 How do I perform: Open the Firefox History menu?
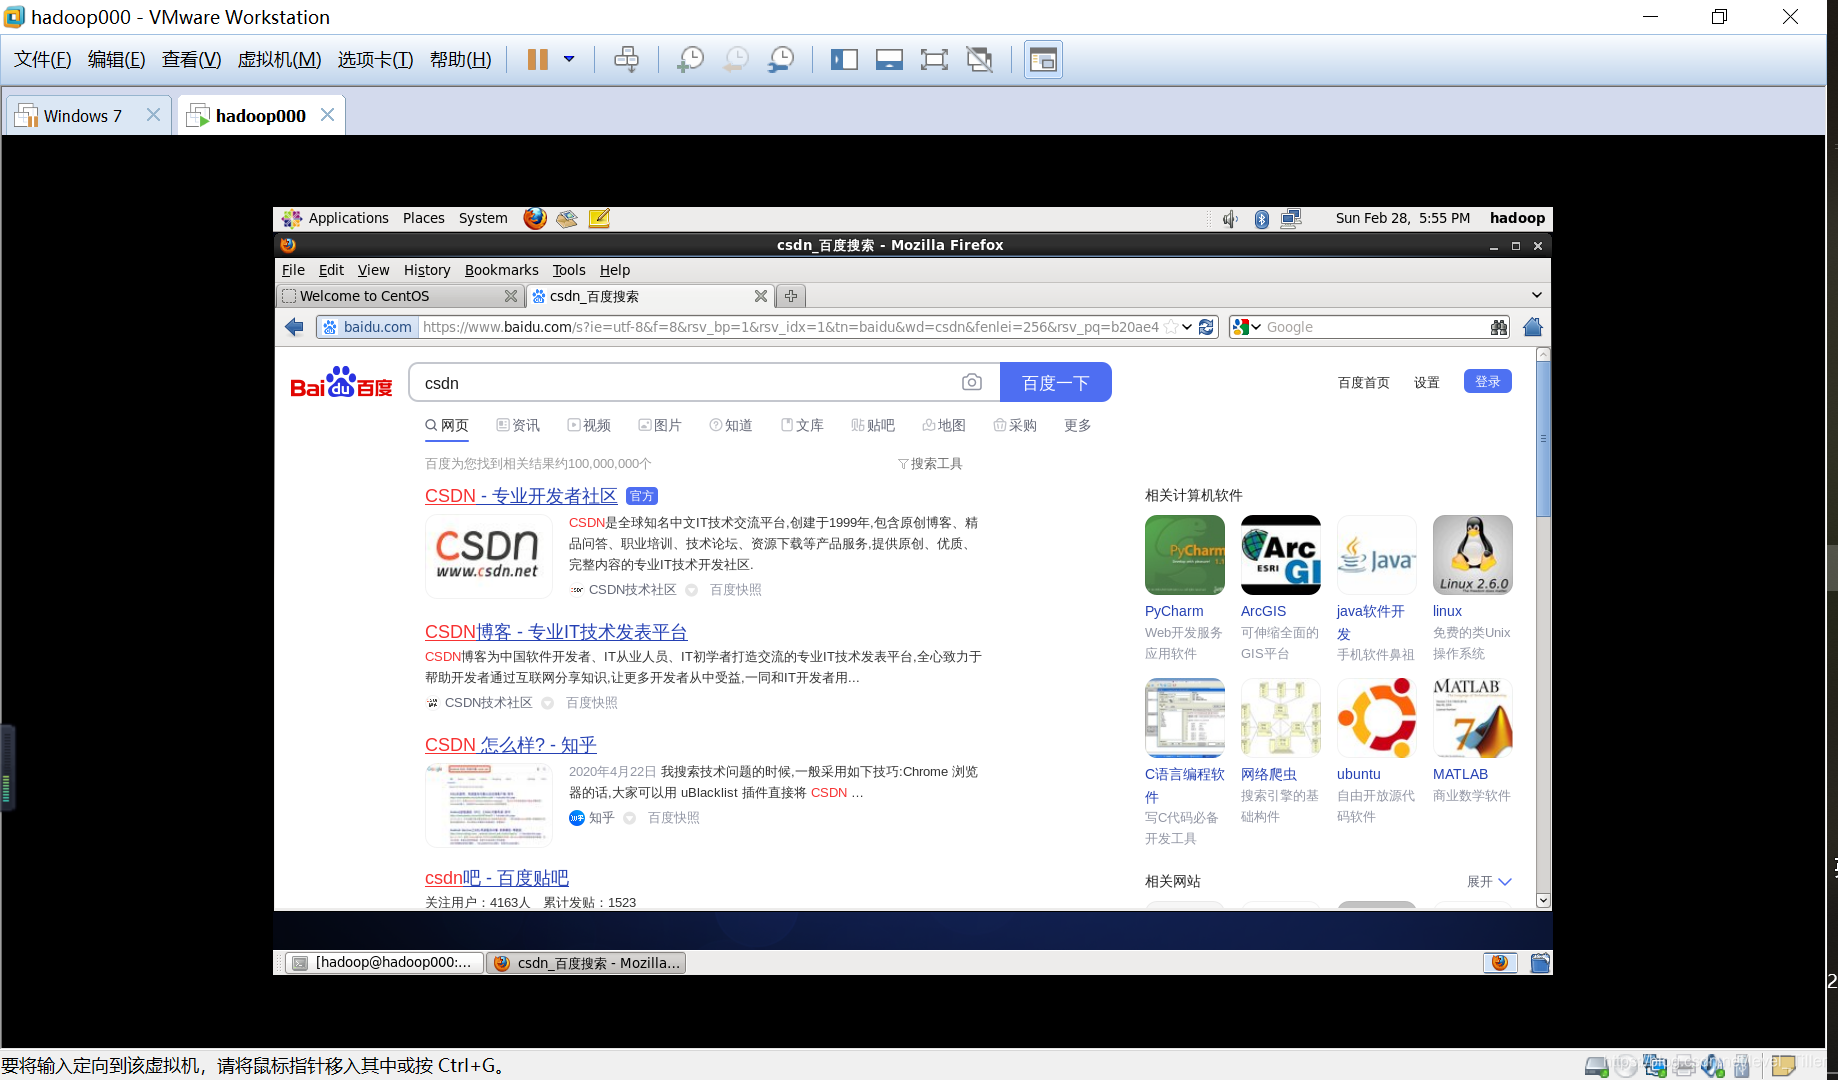[427, 270]
